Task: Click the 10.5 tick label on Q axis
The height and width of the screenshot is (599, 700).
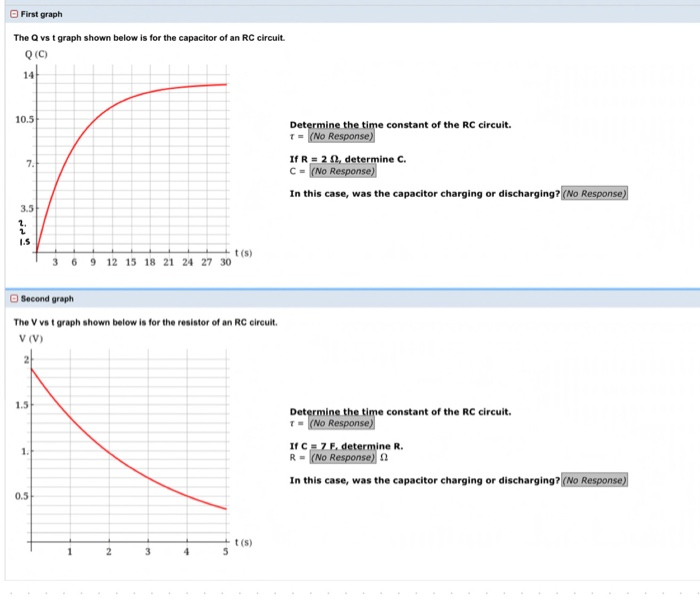Action: pos(24,120)
